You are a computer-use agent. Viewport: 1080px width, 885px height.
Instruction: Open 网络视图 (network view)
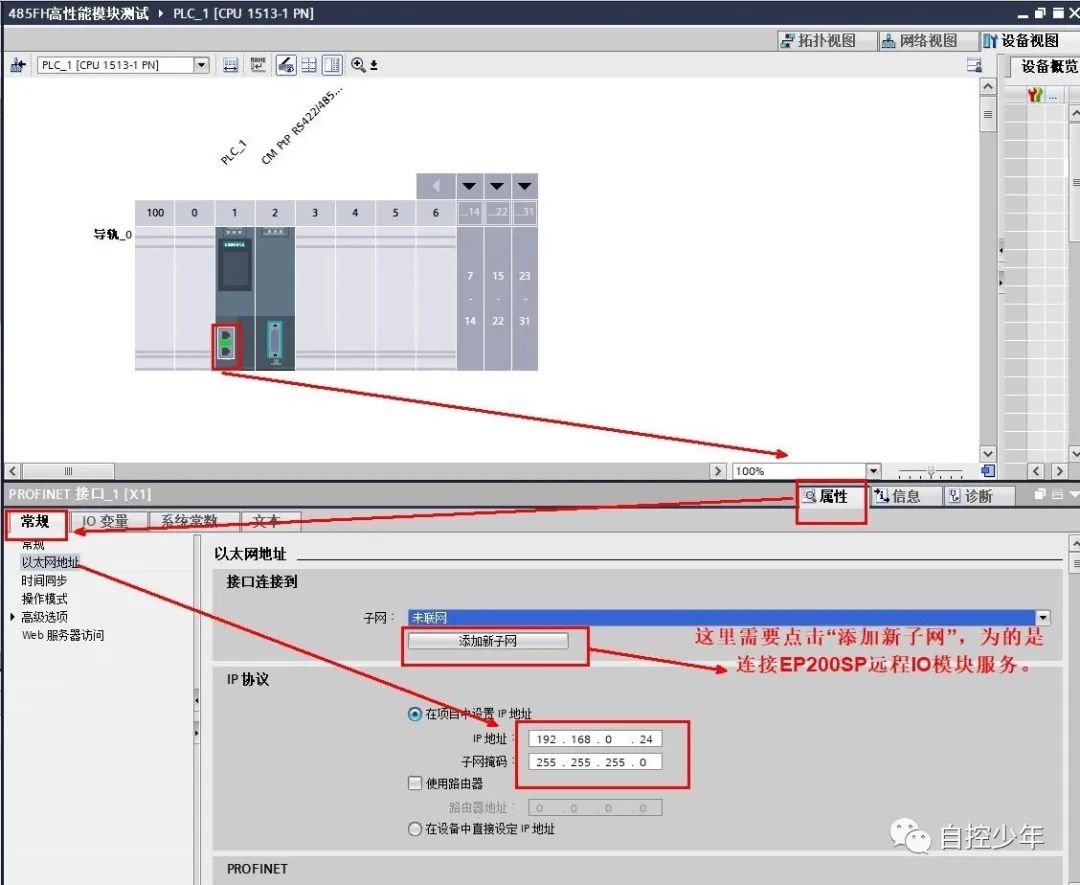pyautogui.click(x=928, y=40)
